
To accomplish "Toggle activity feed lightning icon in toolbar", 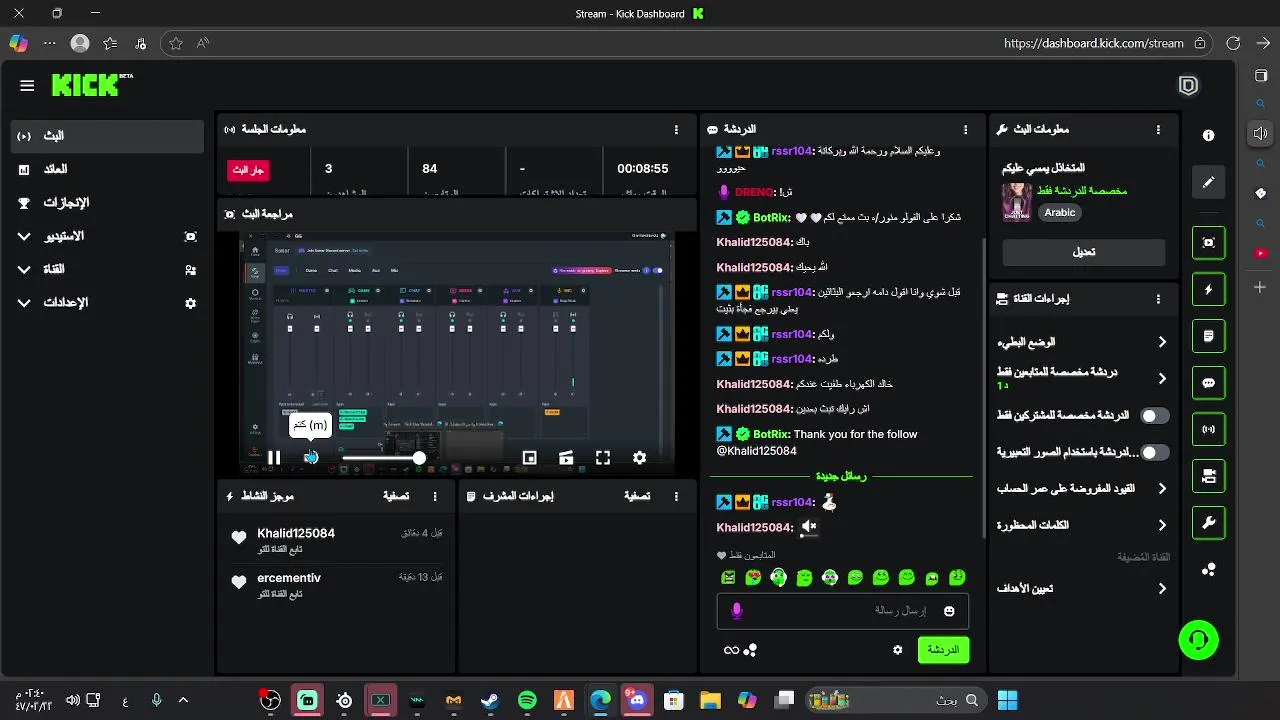I will pos(1208,290).
